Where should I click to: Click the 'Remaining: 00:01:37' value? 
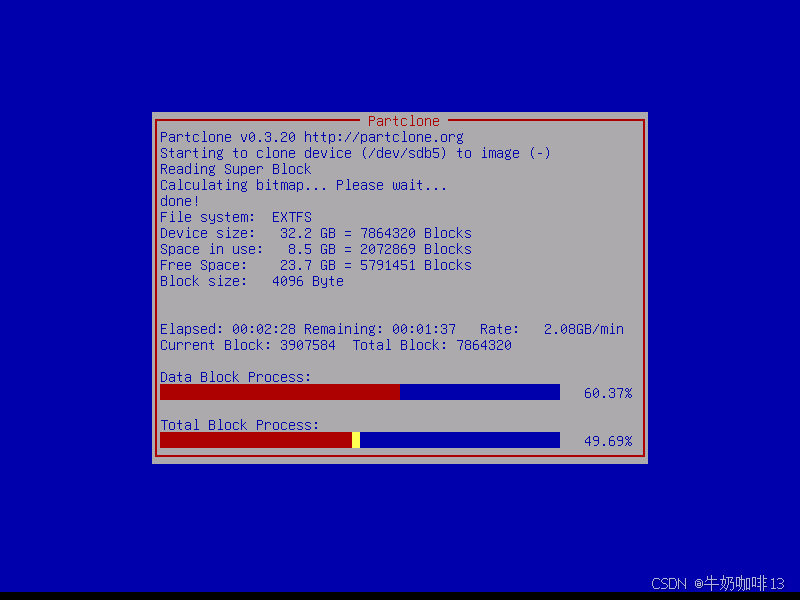tap(380, 329)
